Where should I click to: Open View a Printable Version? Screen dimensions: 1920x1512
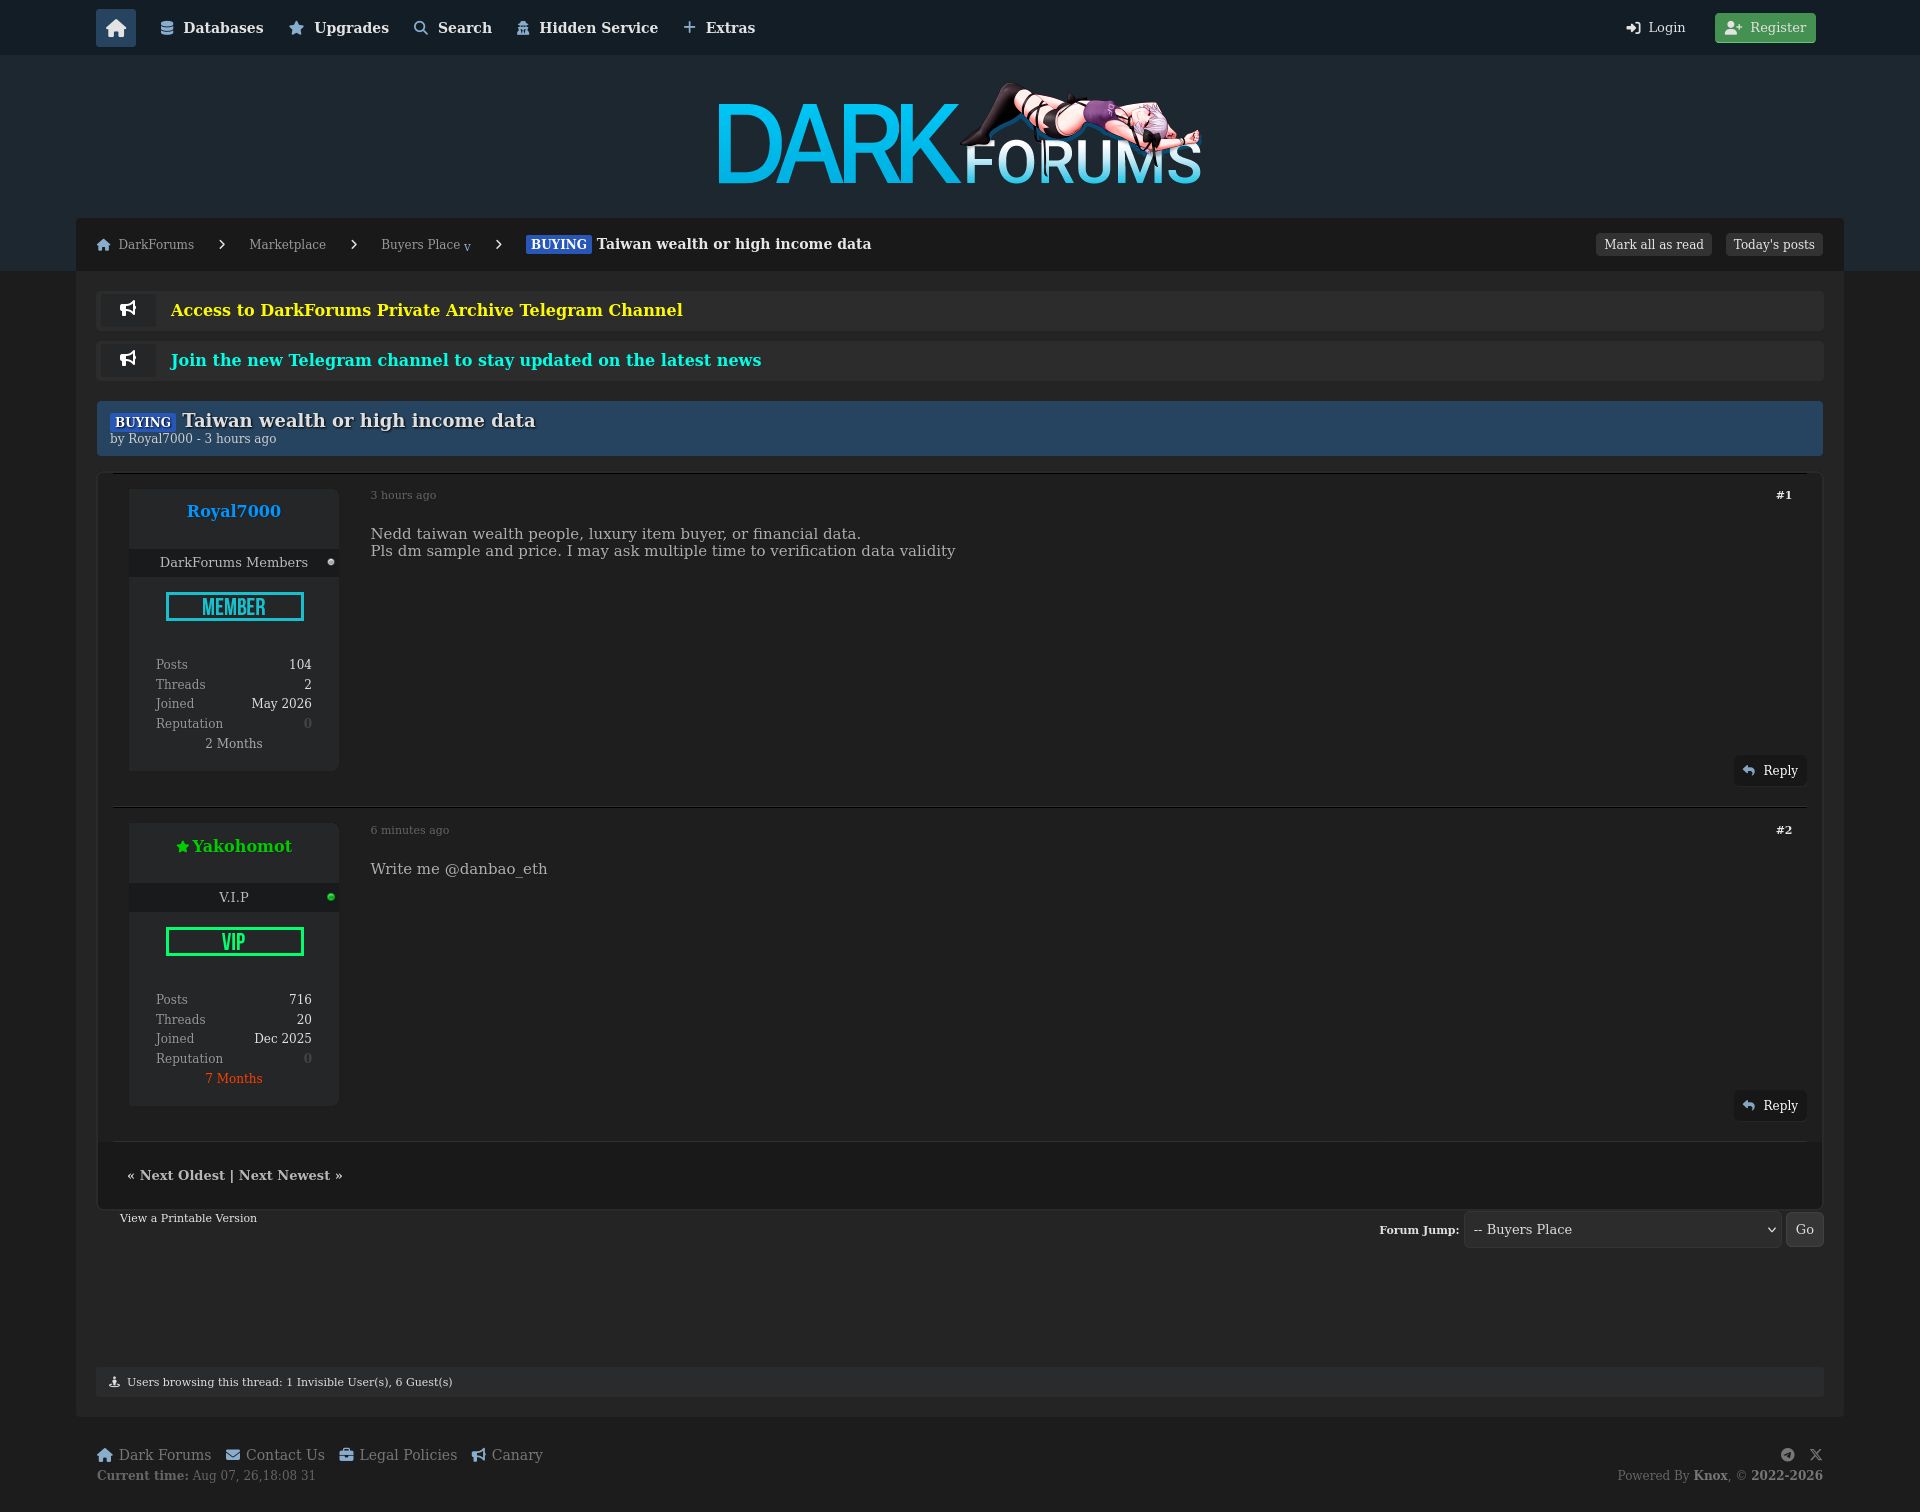pos(188,1218)
